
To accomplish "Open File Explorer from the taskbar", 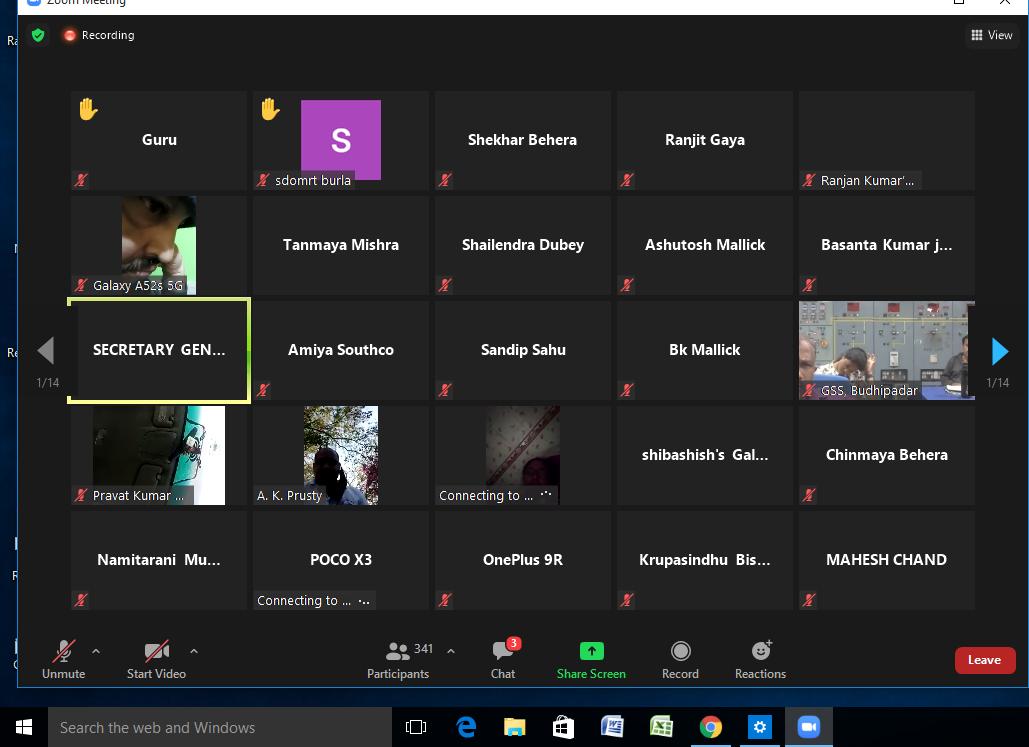I will point(514,727).
